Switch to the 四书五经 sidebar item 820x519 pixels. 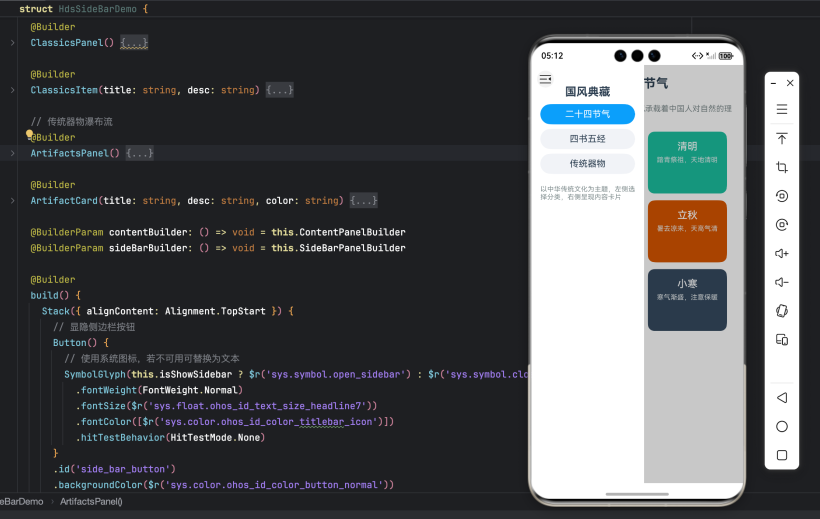(587, 139)
